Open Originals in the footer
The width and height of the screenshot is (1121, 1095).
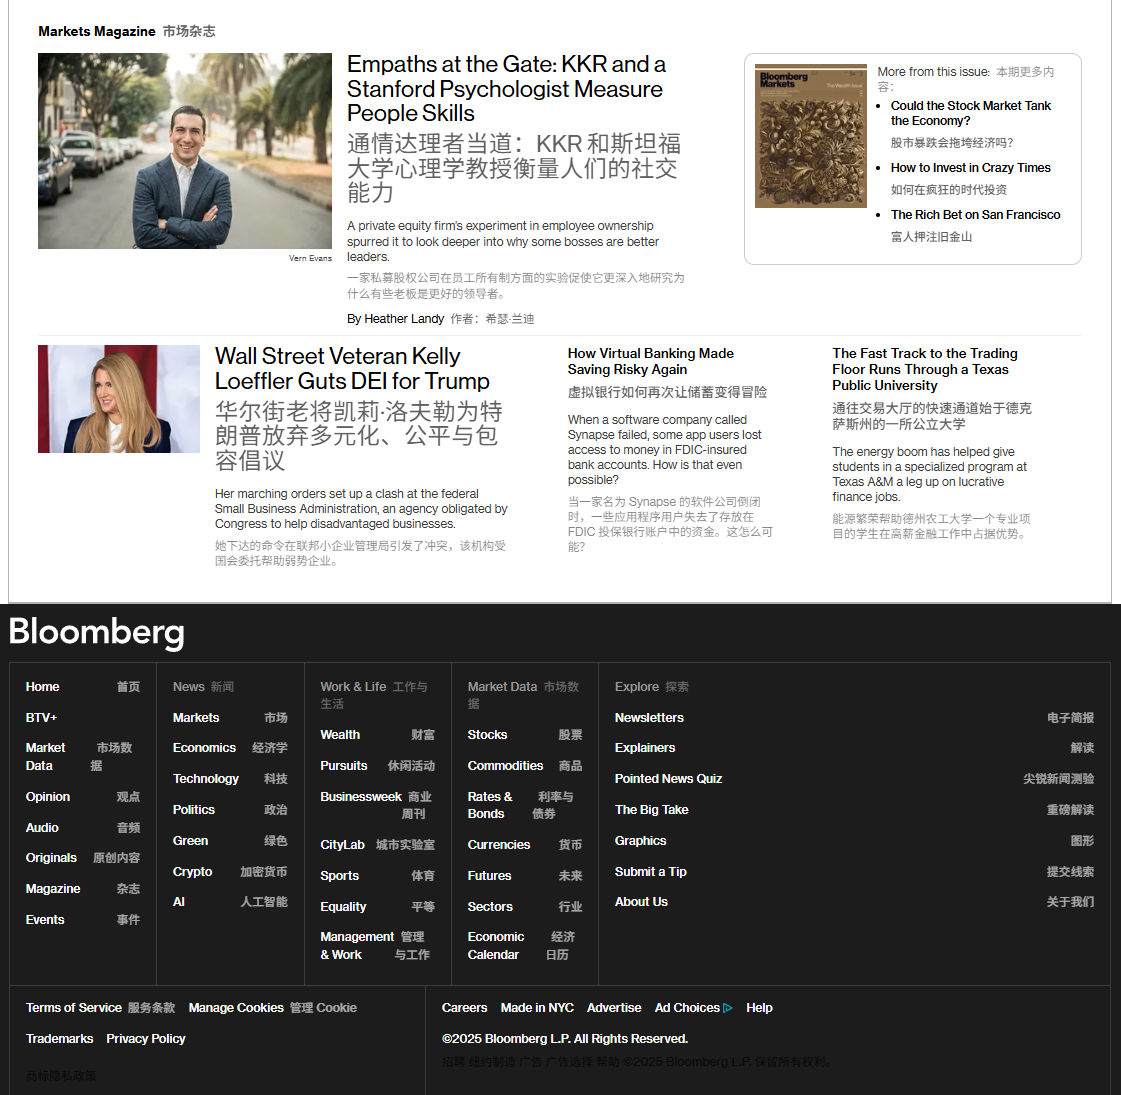coord(51,858)
